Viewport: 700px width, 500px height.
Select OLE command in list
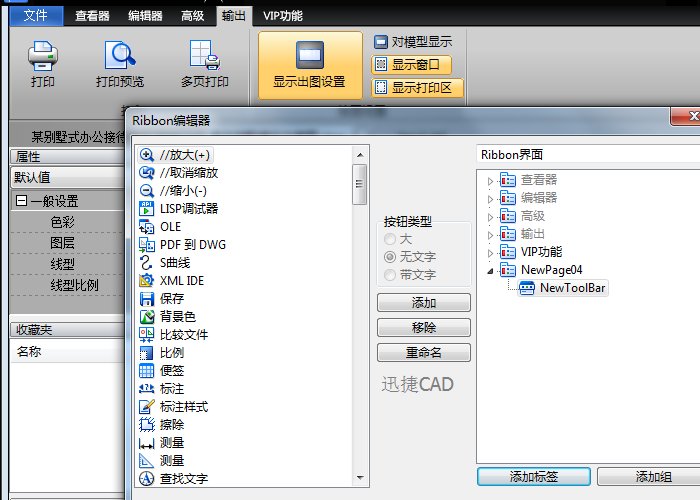coord(160,227)
